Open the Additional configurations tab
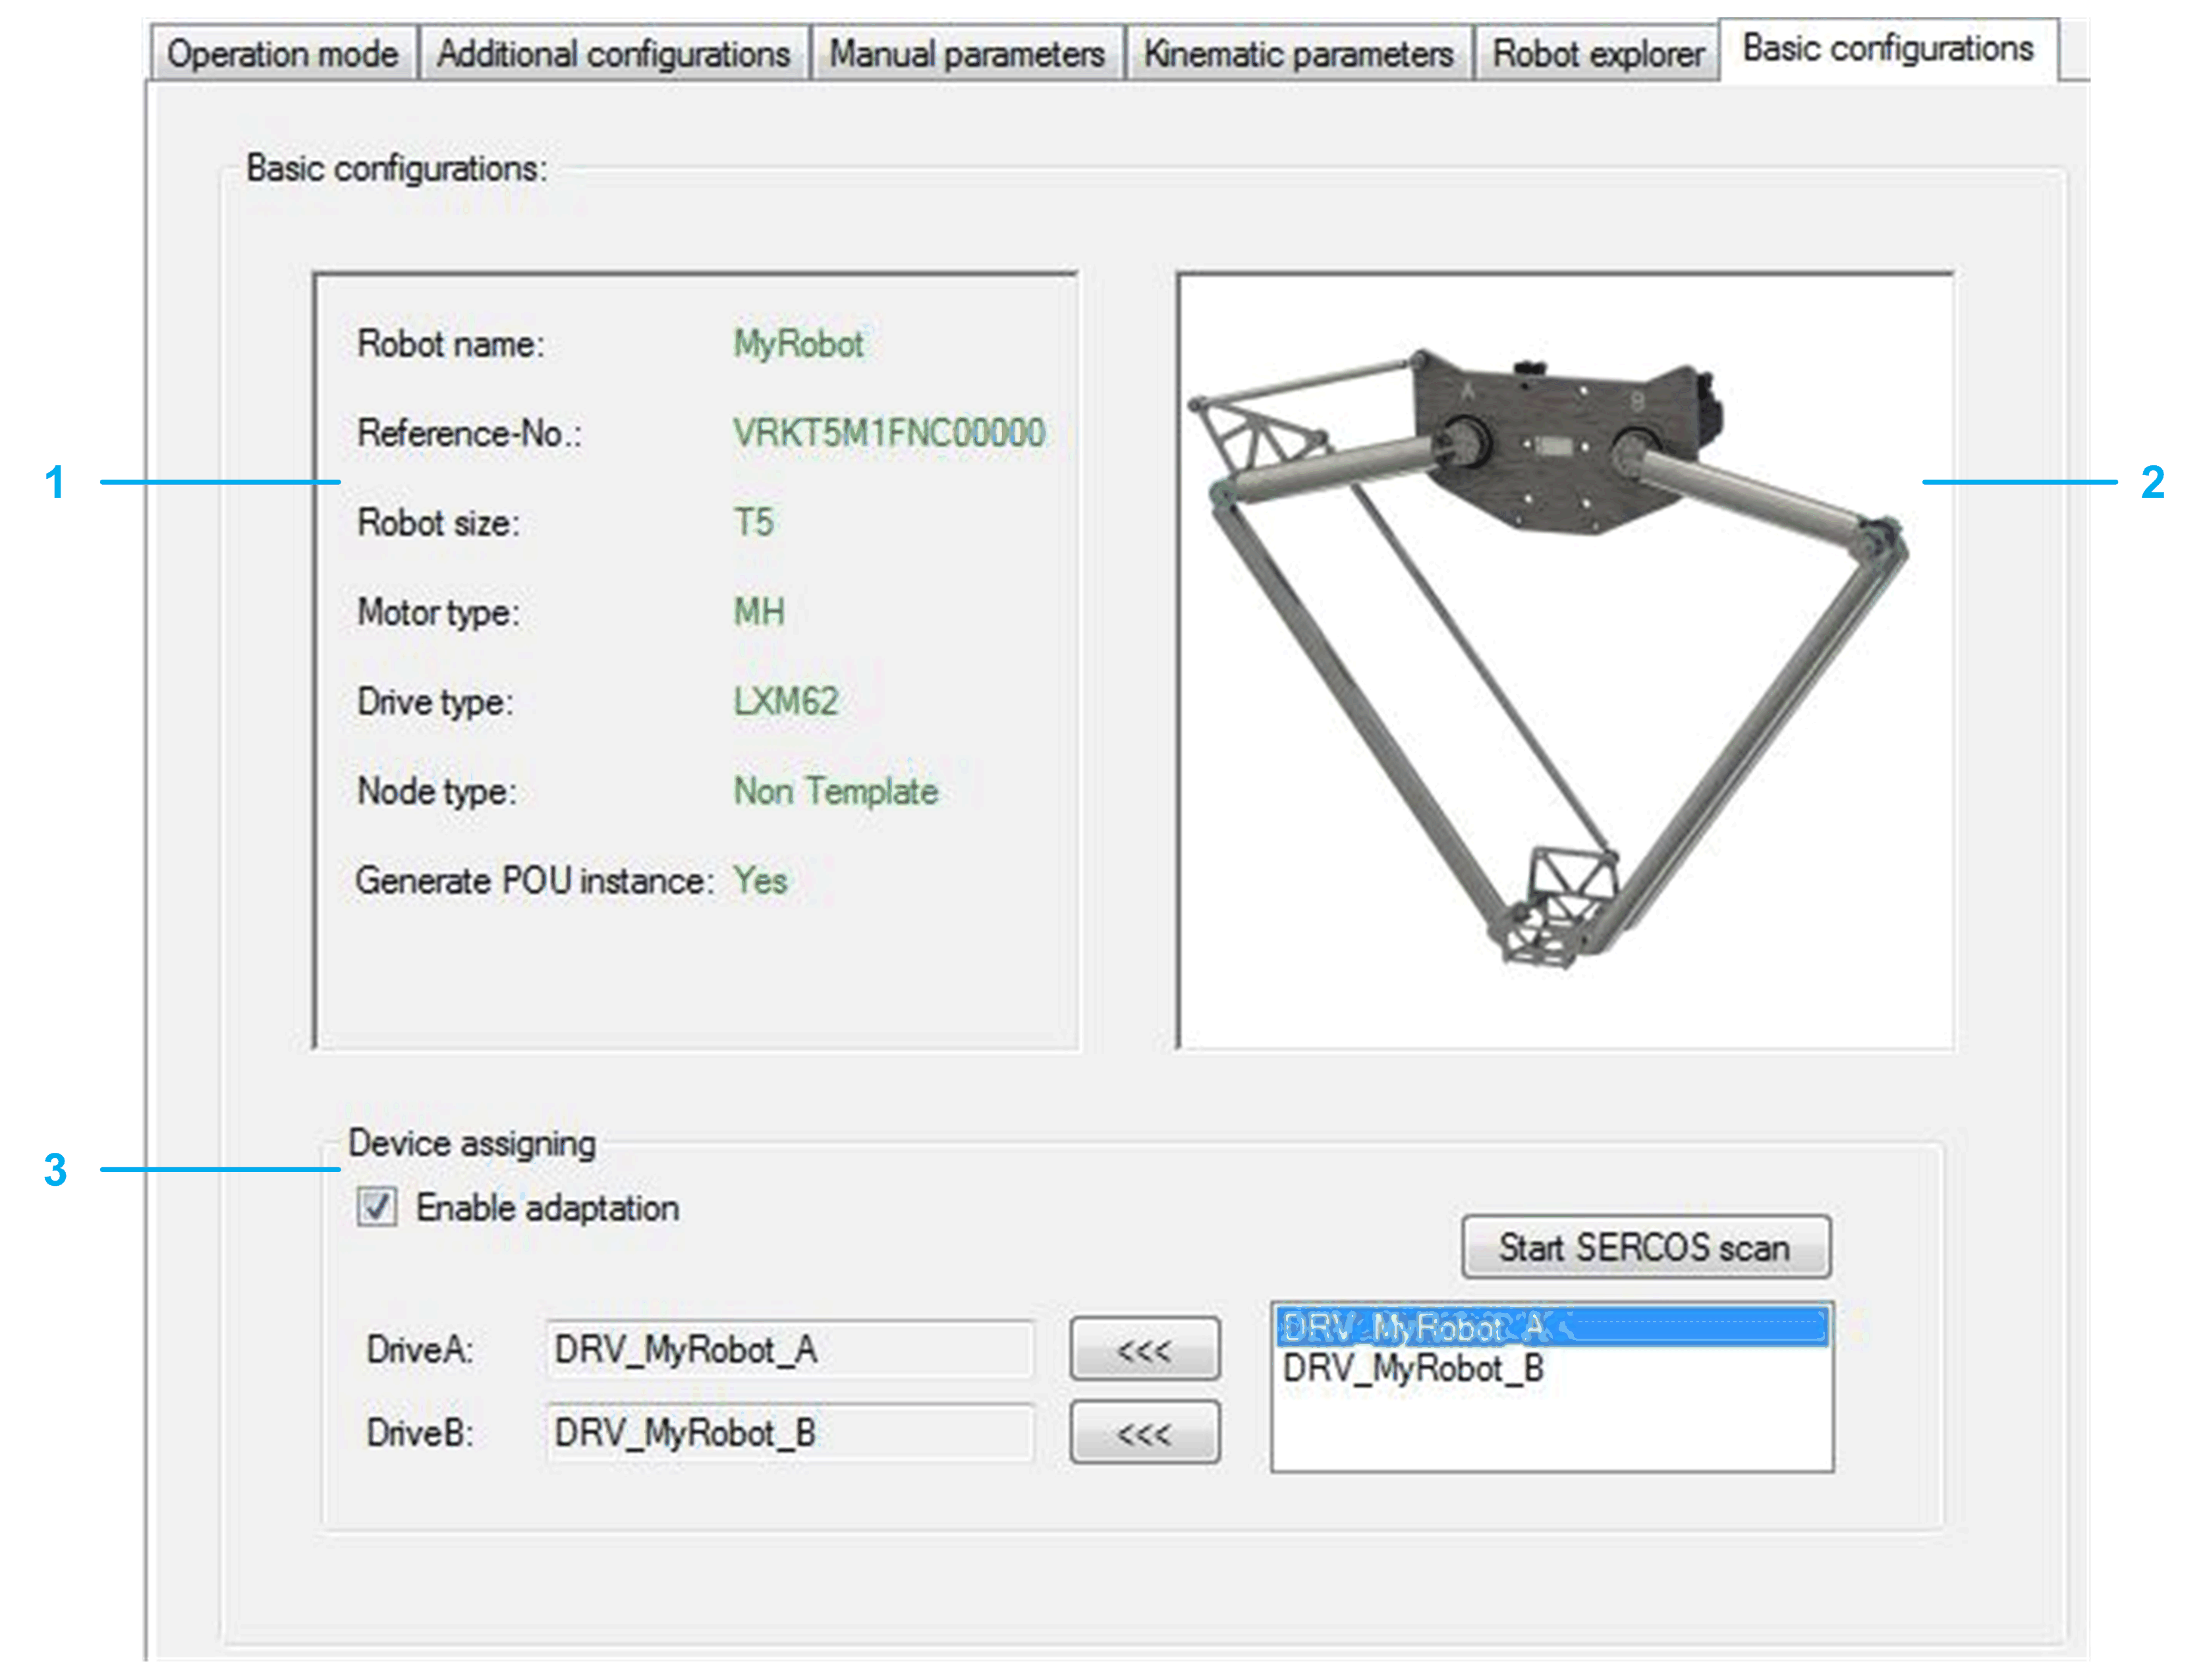Image resolution: width=2205 pixels, height=1680 pixels. click(613, 53)
